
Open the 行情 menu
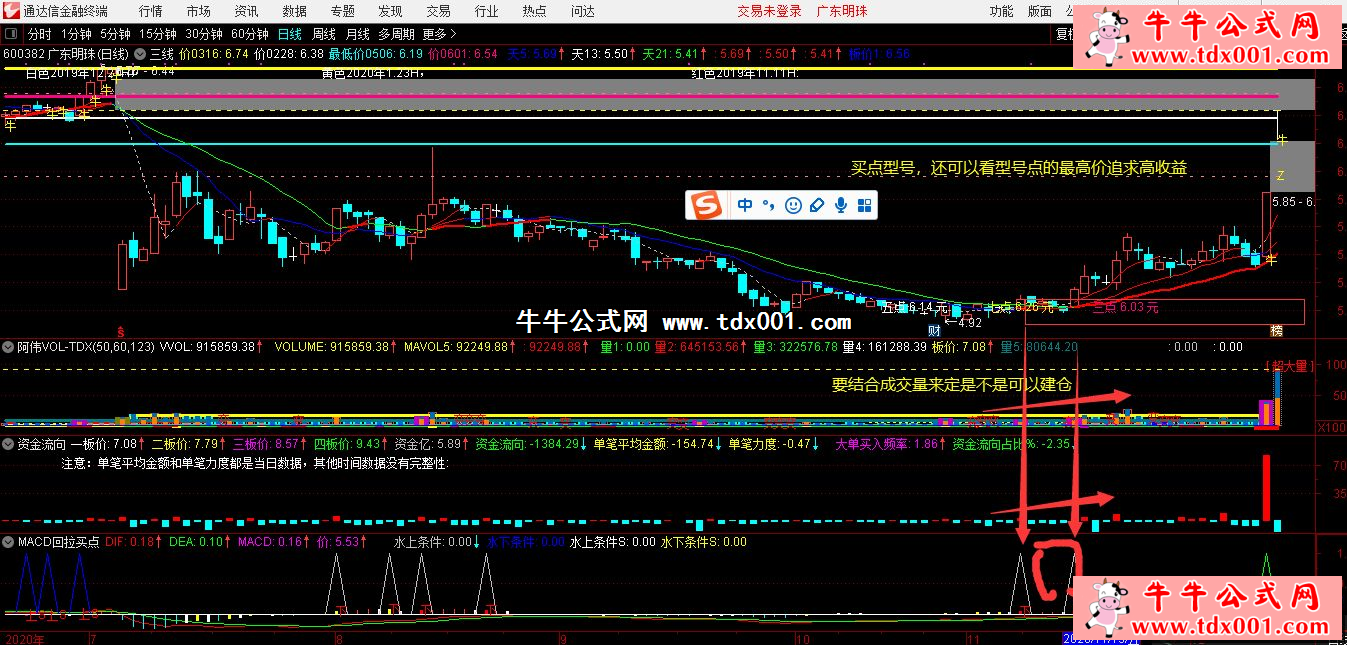151,11
